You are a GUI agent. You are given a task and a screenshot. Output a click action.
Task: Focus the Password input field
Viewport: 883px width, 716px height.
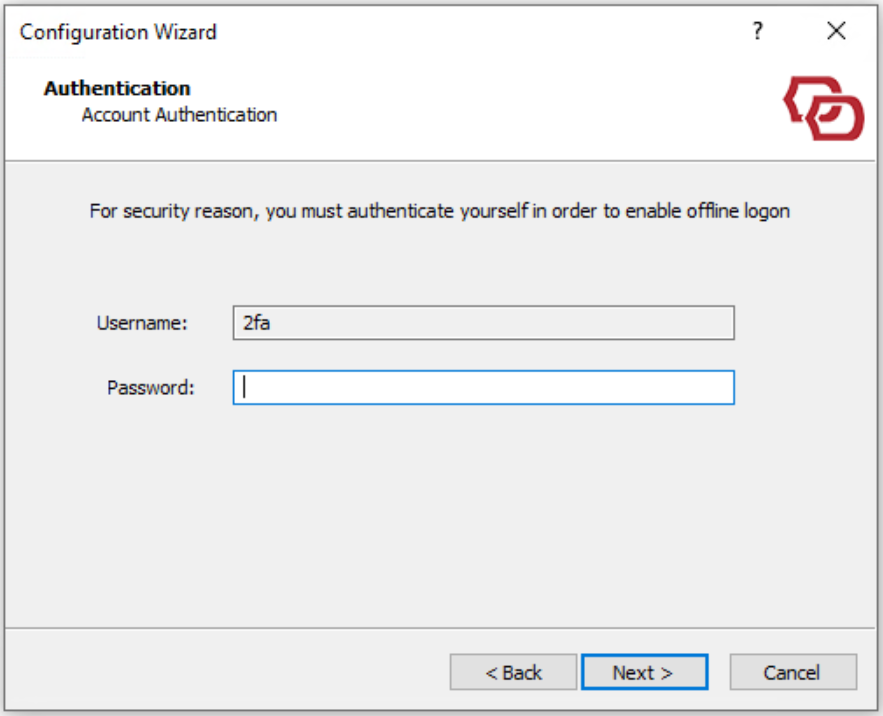(x=484, y=388)
